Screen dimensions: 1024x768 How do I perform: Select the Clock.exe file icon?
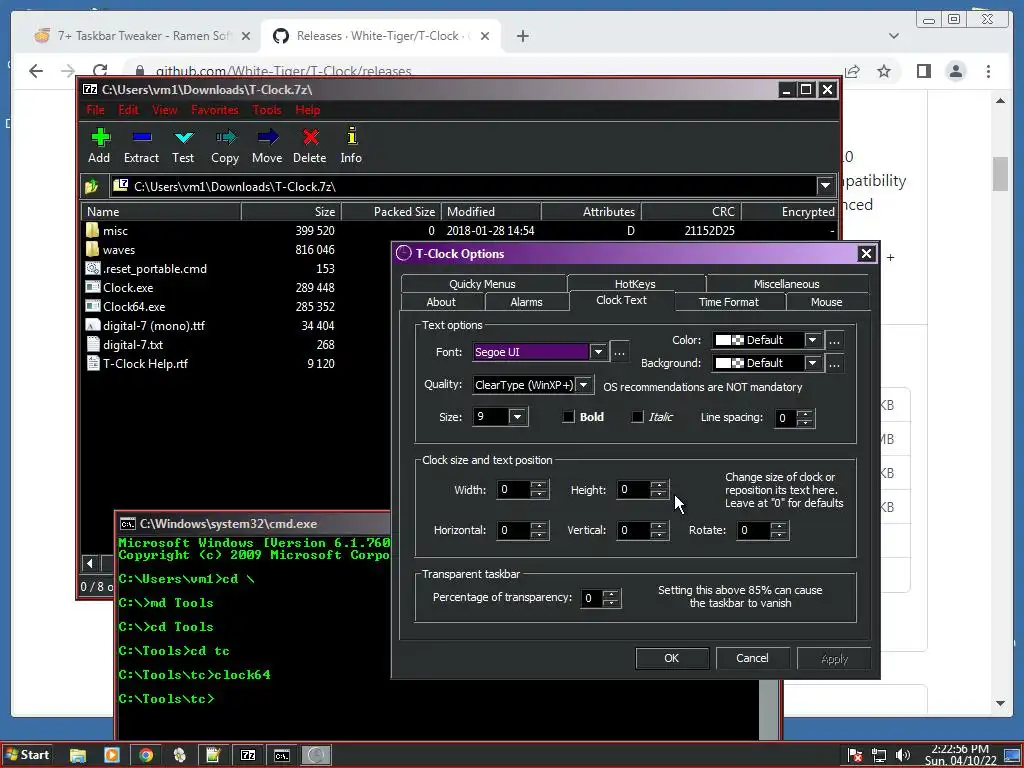pos(93,287)
